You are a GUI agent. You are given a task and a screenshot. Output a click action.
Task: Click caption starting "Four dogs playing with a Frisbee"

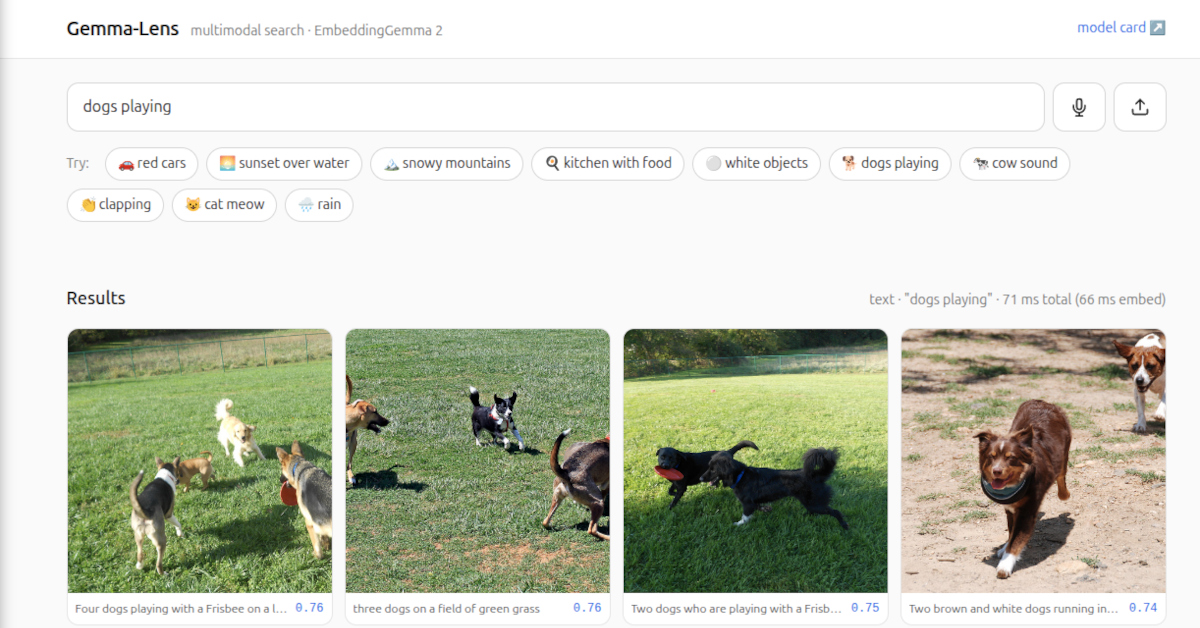pyautogui.click(x=181, y=609)
